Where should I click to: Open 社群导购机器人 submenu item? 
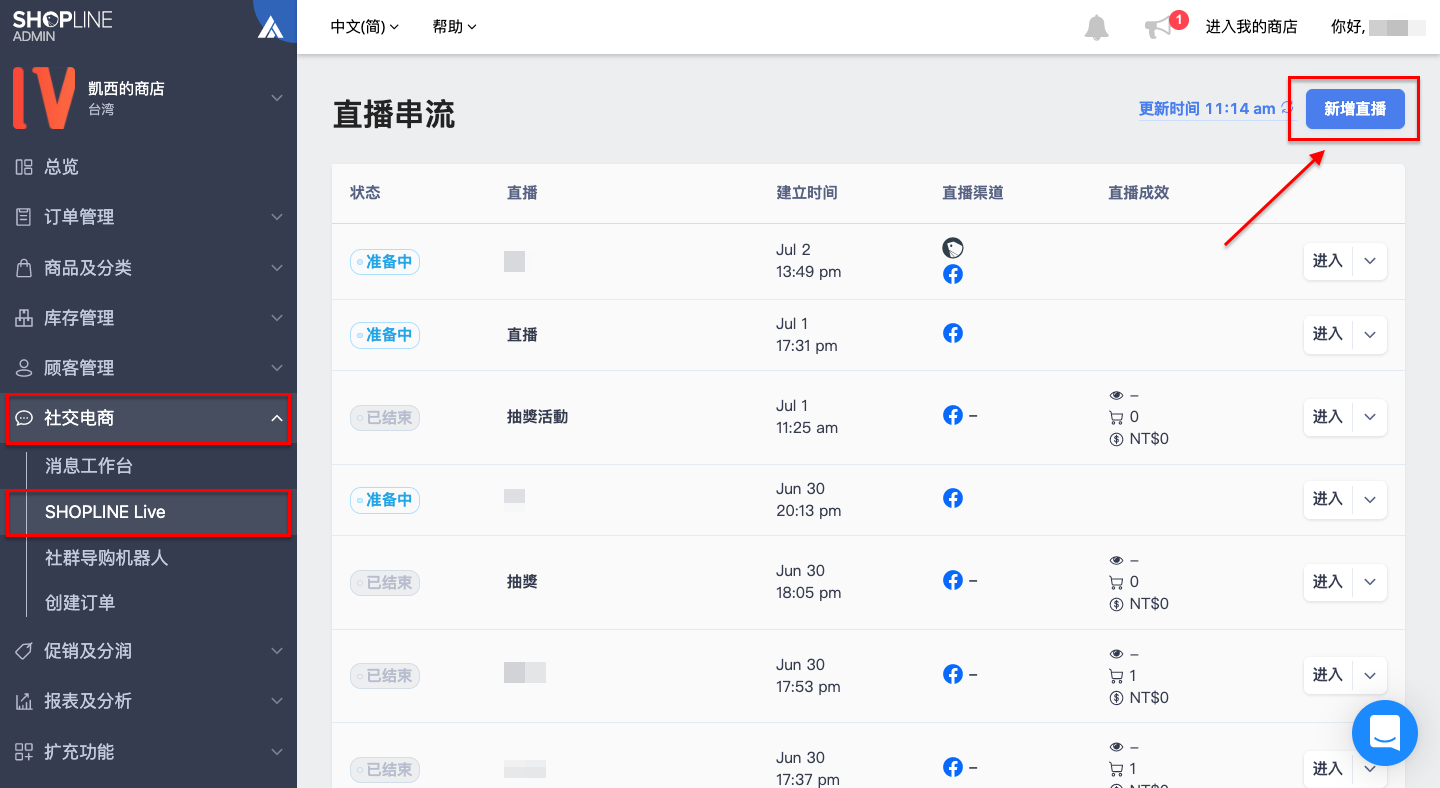[x=107, y=558]
